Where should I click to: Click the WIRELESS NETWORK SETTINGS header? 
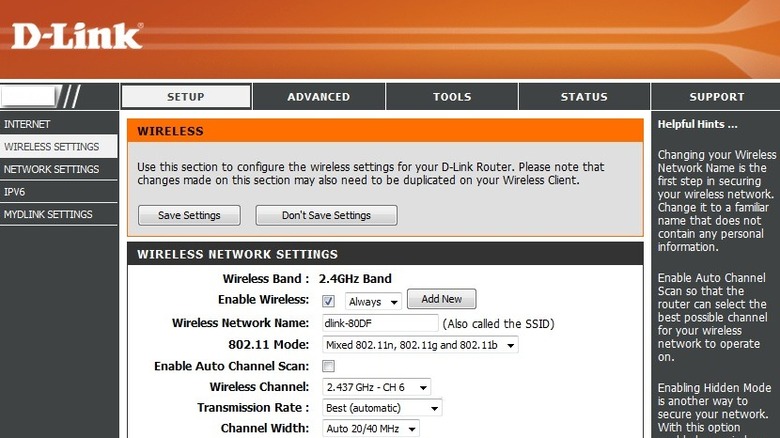coord(385,254)
